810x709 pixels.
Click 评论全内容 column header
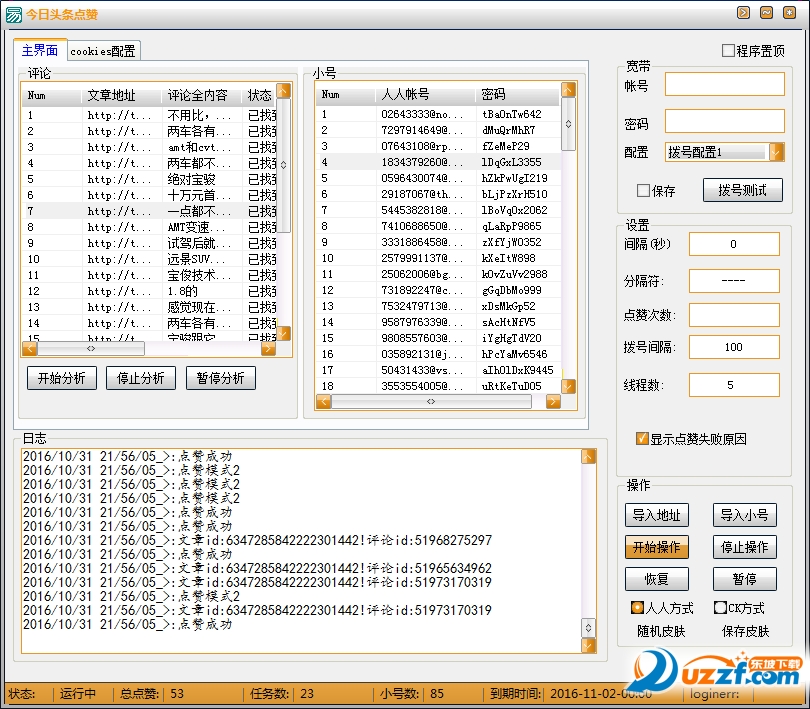point(201,96)
